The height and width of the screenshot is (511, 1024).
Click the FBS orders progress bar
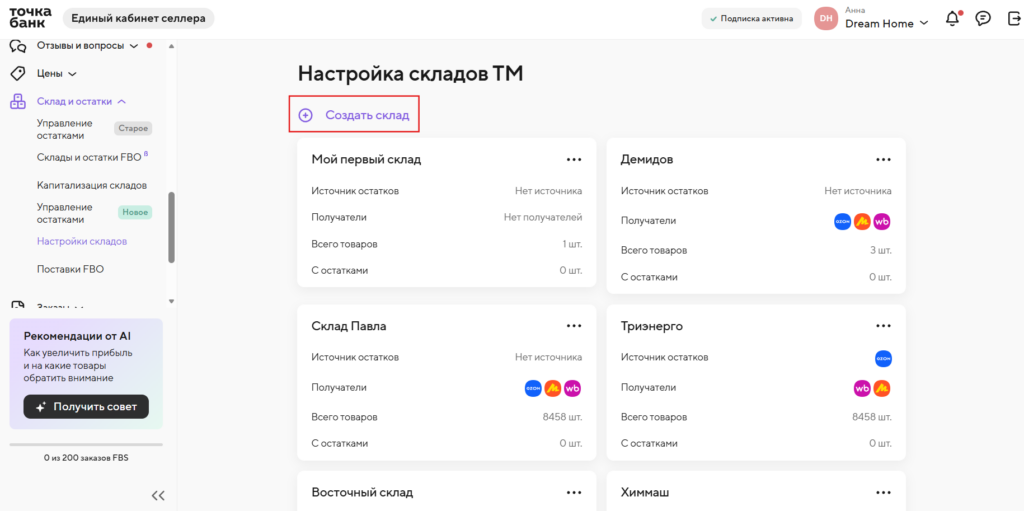point(86,445)
